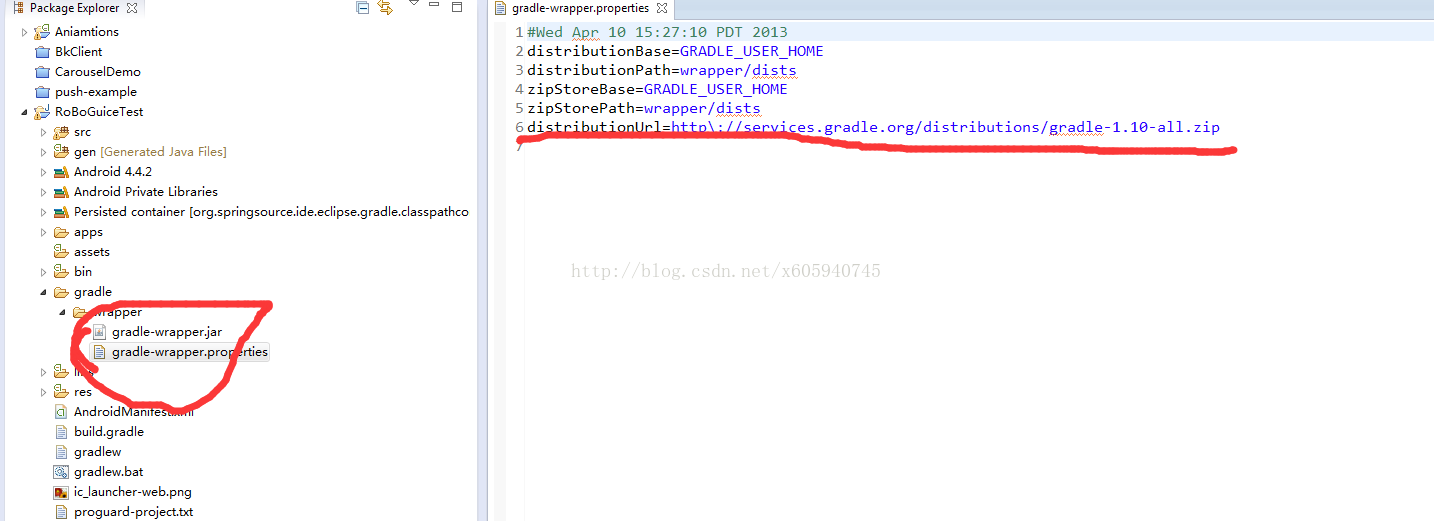Click the push-example closed project icon
The image size is (1434, 521).
[42, 92]
